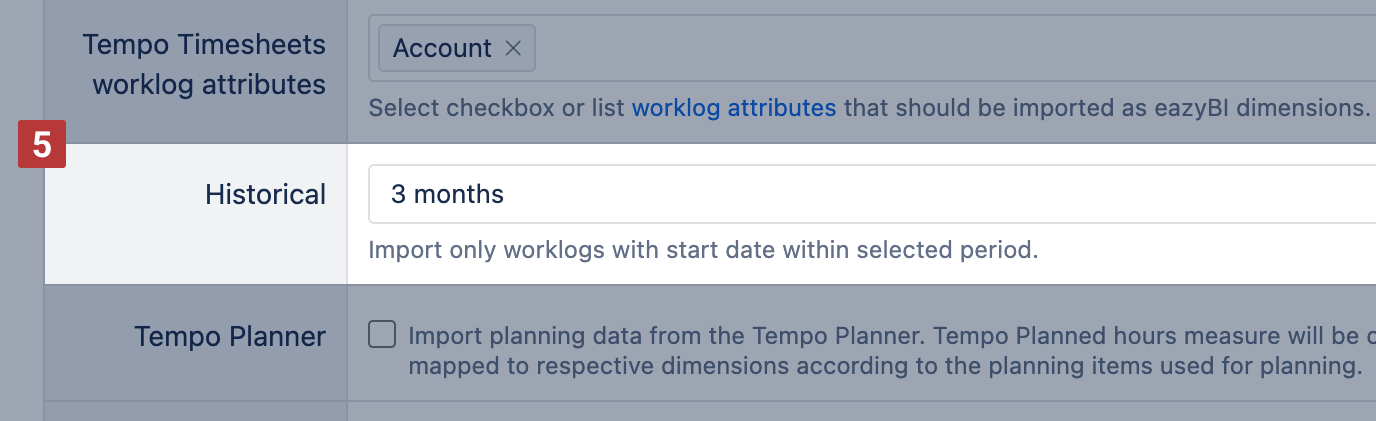Click the red step 5 badge

point(42,145)
